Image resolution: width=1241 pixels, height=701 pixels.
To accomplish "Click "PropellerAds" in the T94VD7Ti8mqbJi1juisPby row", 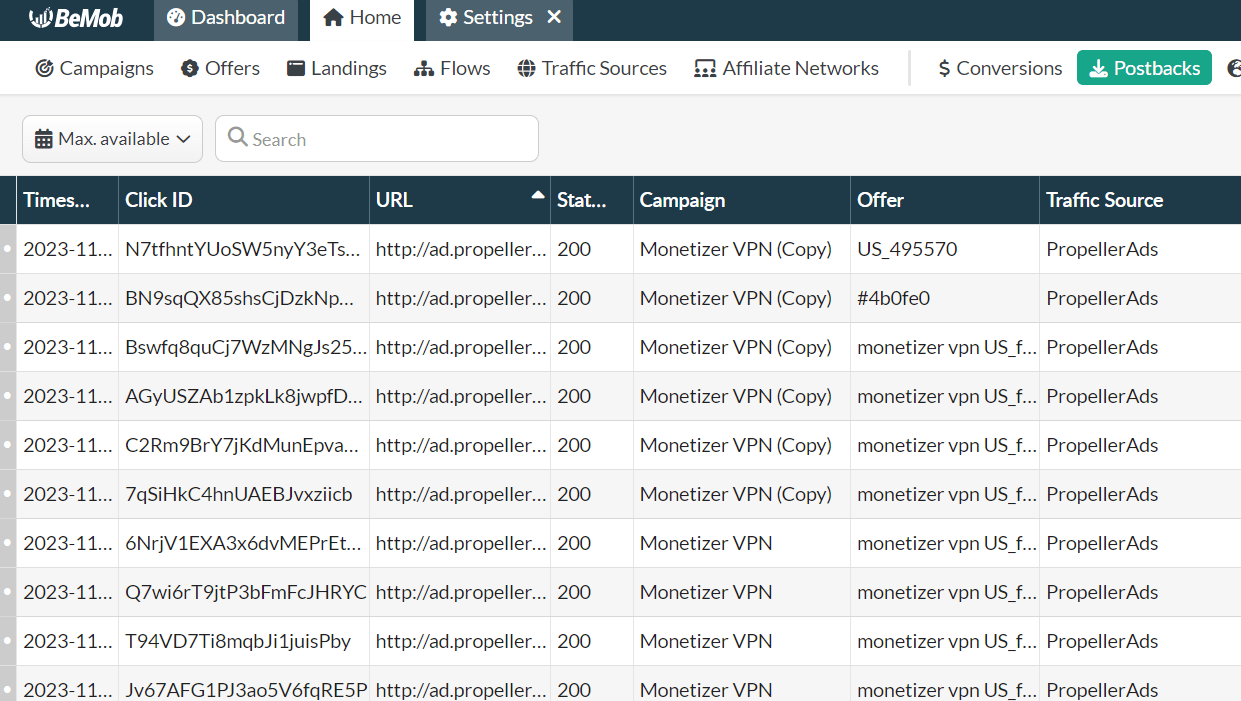I will pyautogui.click(x=1102, y=641).
